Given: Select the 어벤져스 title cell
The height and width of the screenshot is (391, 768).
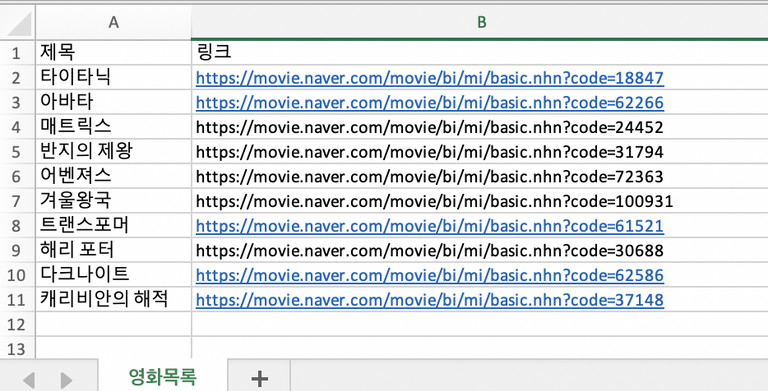Looking at the screenshot, I should pos(113,176).
